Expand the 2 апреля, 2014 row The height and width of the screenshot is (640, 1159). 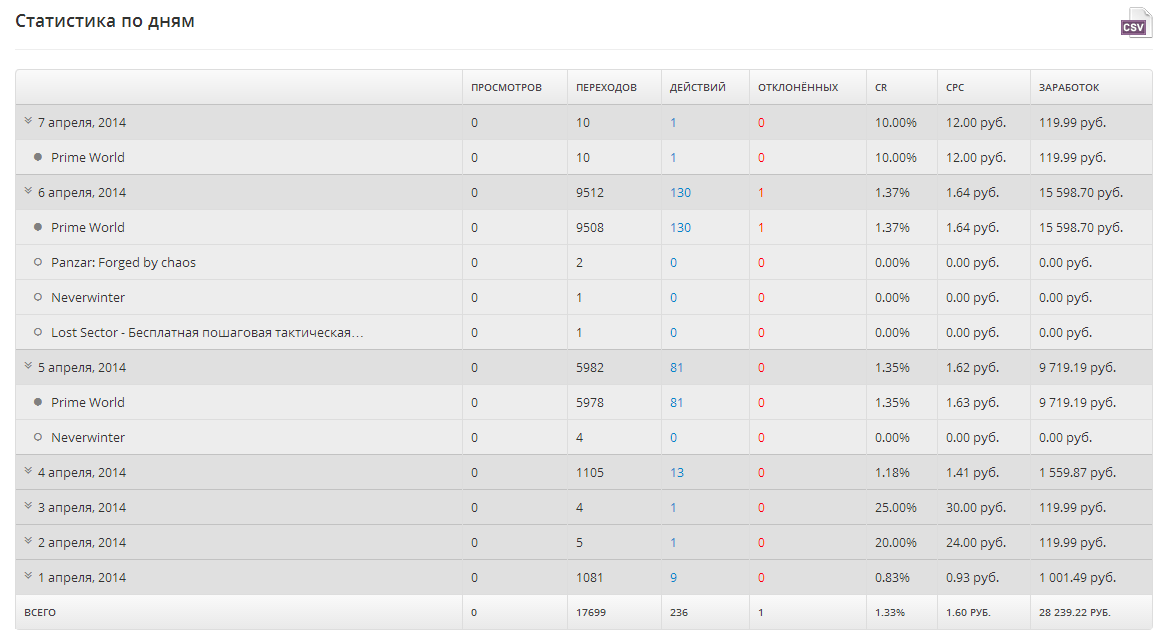29,542
